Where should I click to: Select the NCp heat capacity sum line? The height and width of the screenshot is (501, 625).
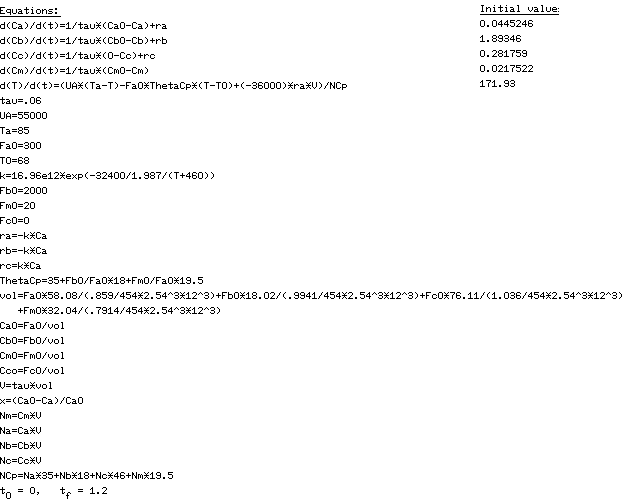[x=86, y=475]
